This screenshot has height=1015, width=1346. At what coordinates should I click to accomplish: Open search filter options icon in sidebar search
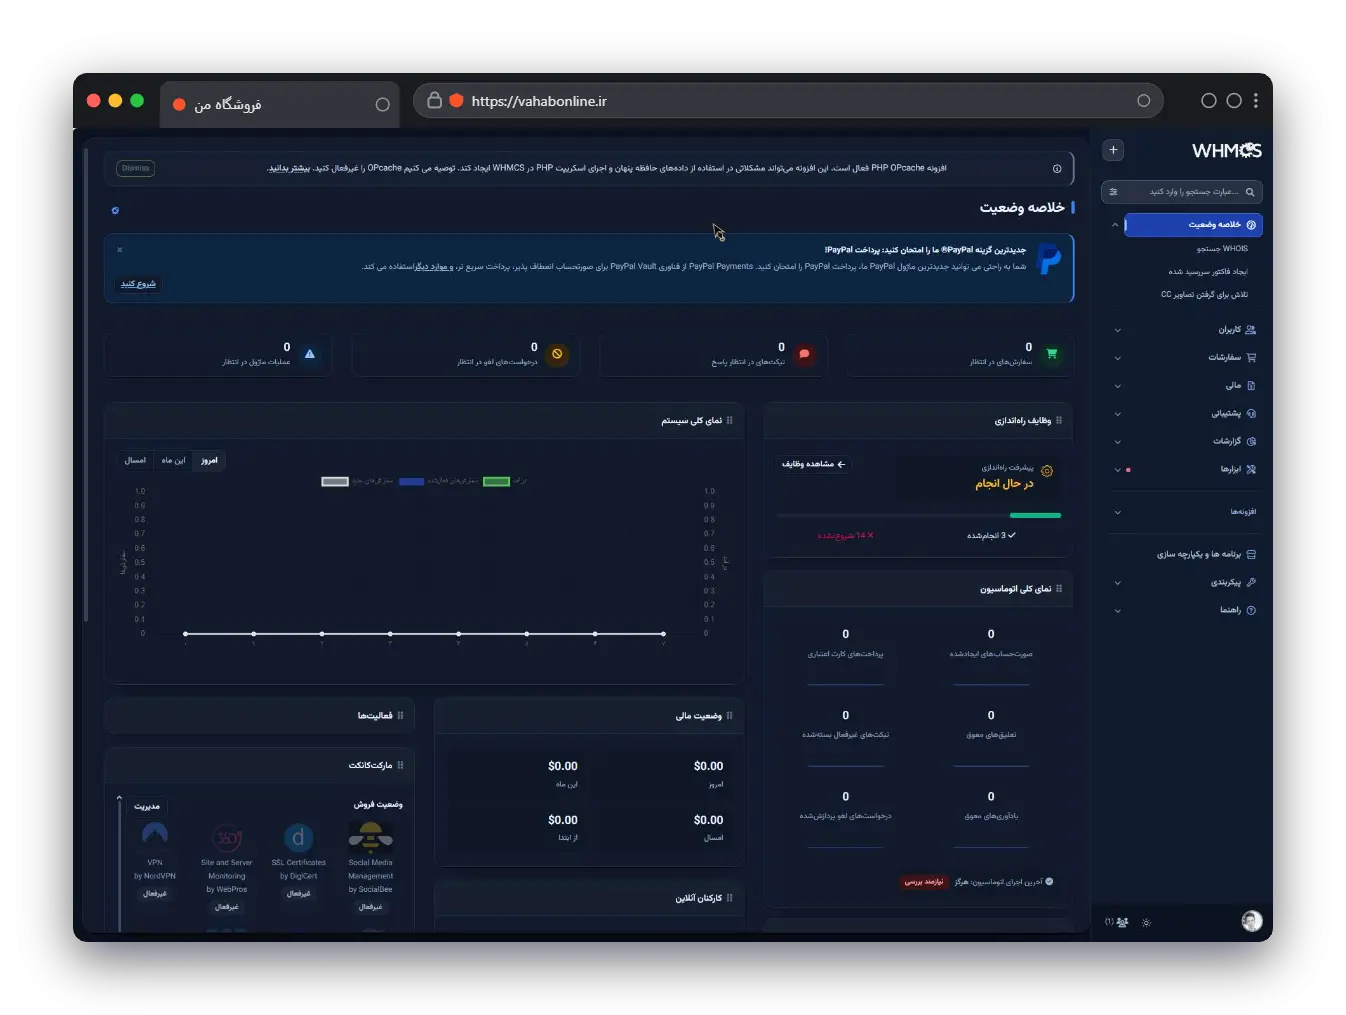click(1114, 192)
